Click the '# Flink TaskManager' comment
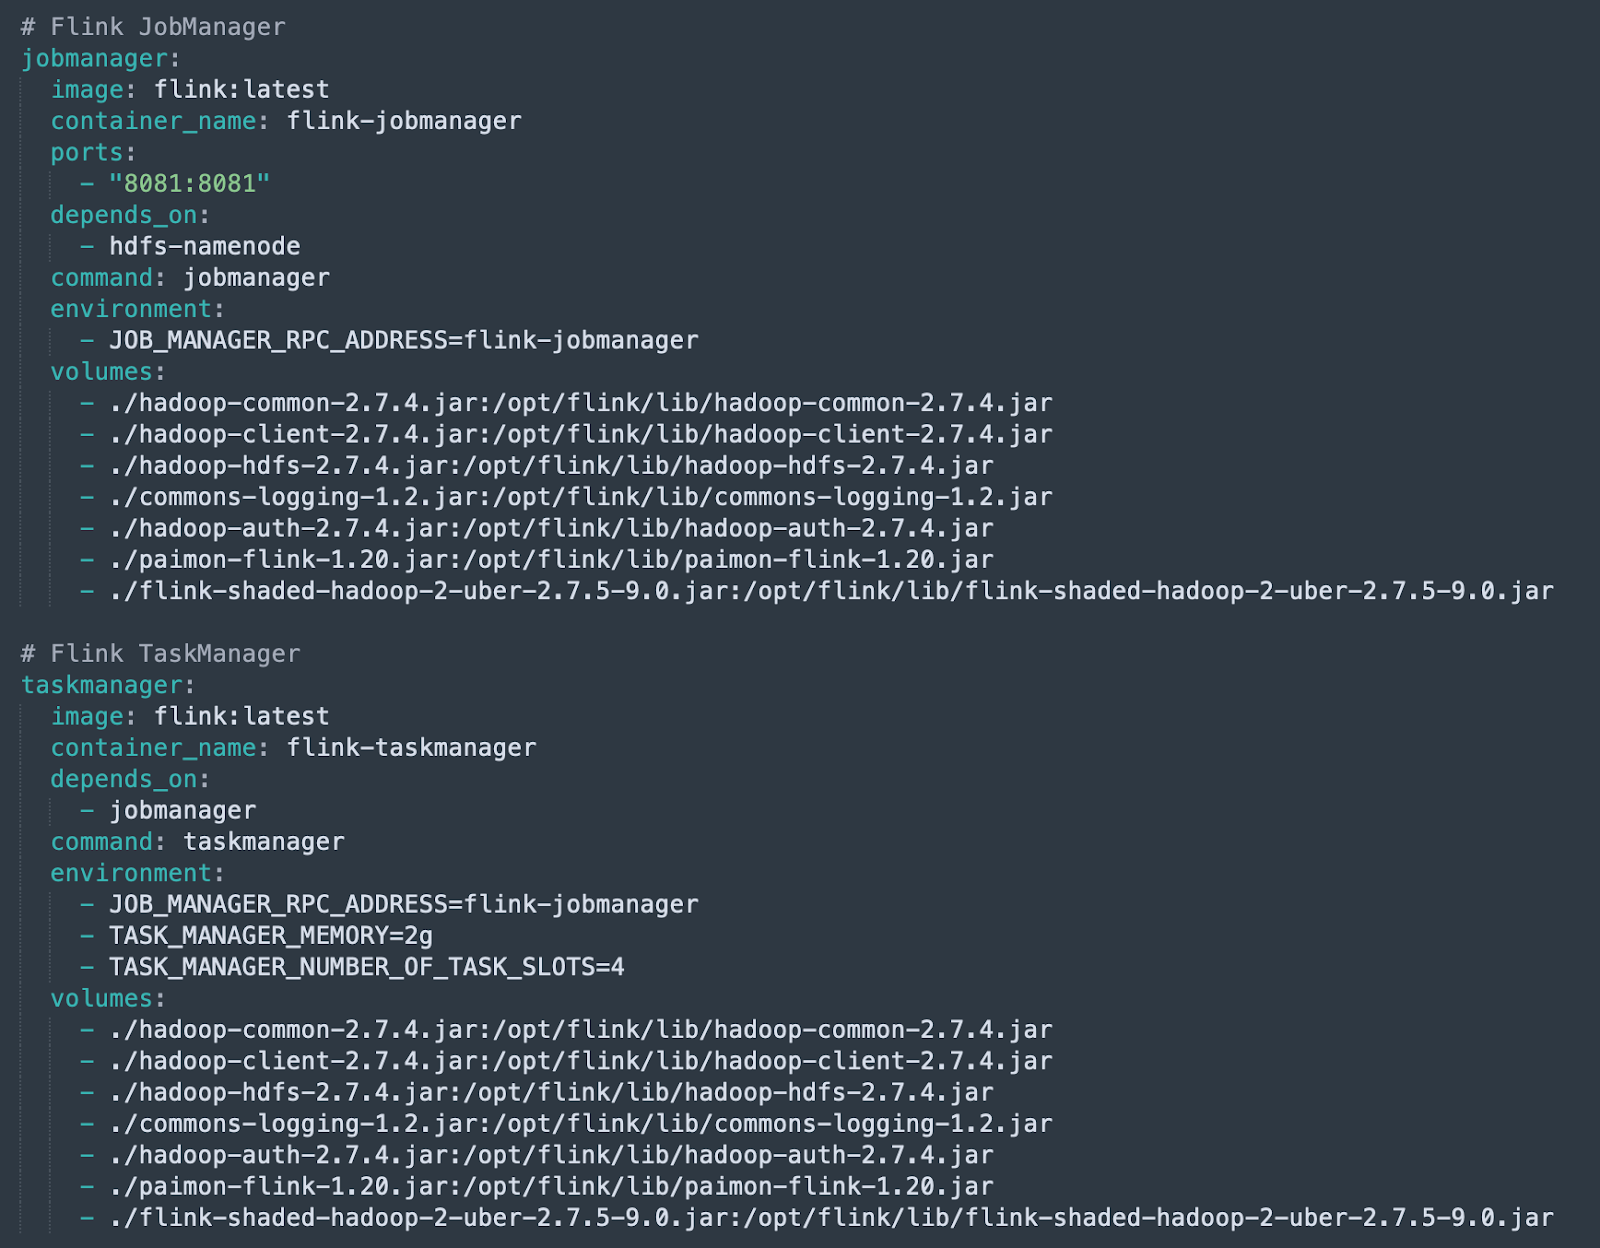Image resolution: width=1600 pixels, height=1248 pixels. tap(160, 654)
